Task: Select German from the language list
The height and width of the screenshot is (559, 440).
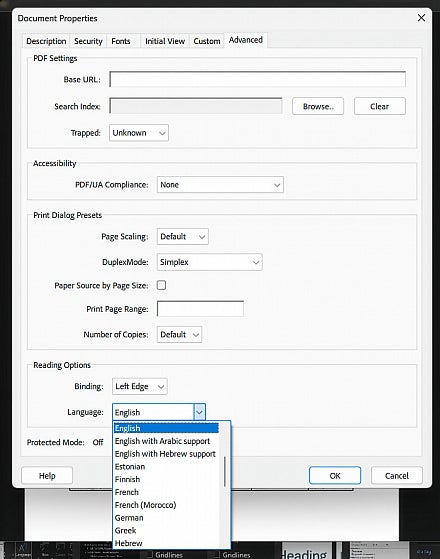Action: click(166, 518)
